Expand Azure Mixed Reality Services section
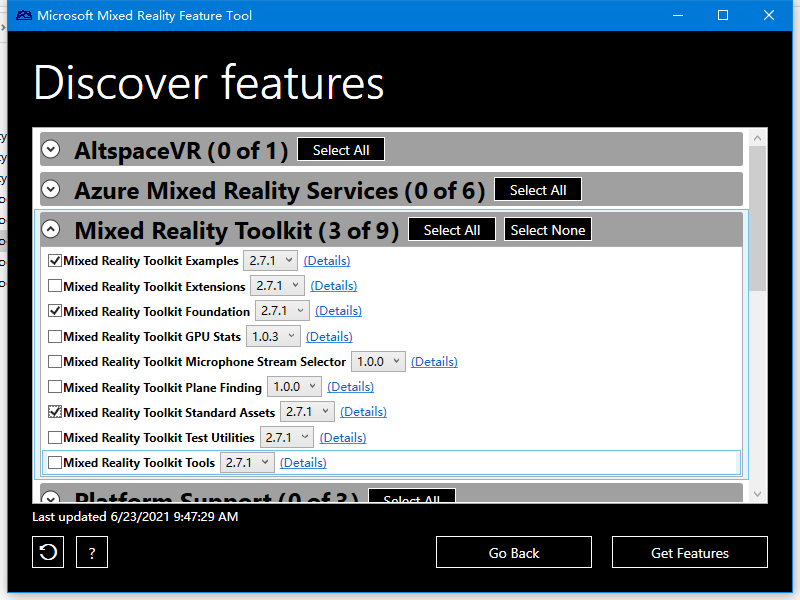 tap(51, 189)
